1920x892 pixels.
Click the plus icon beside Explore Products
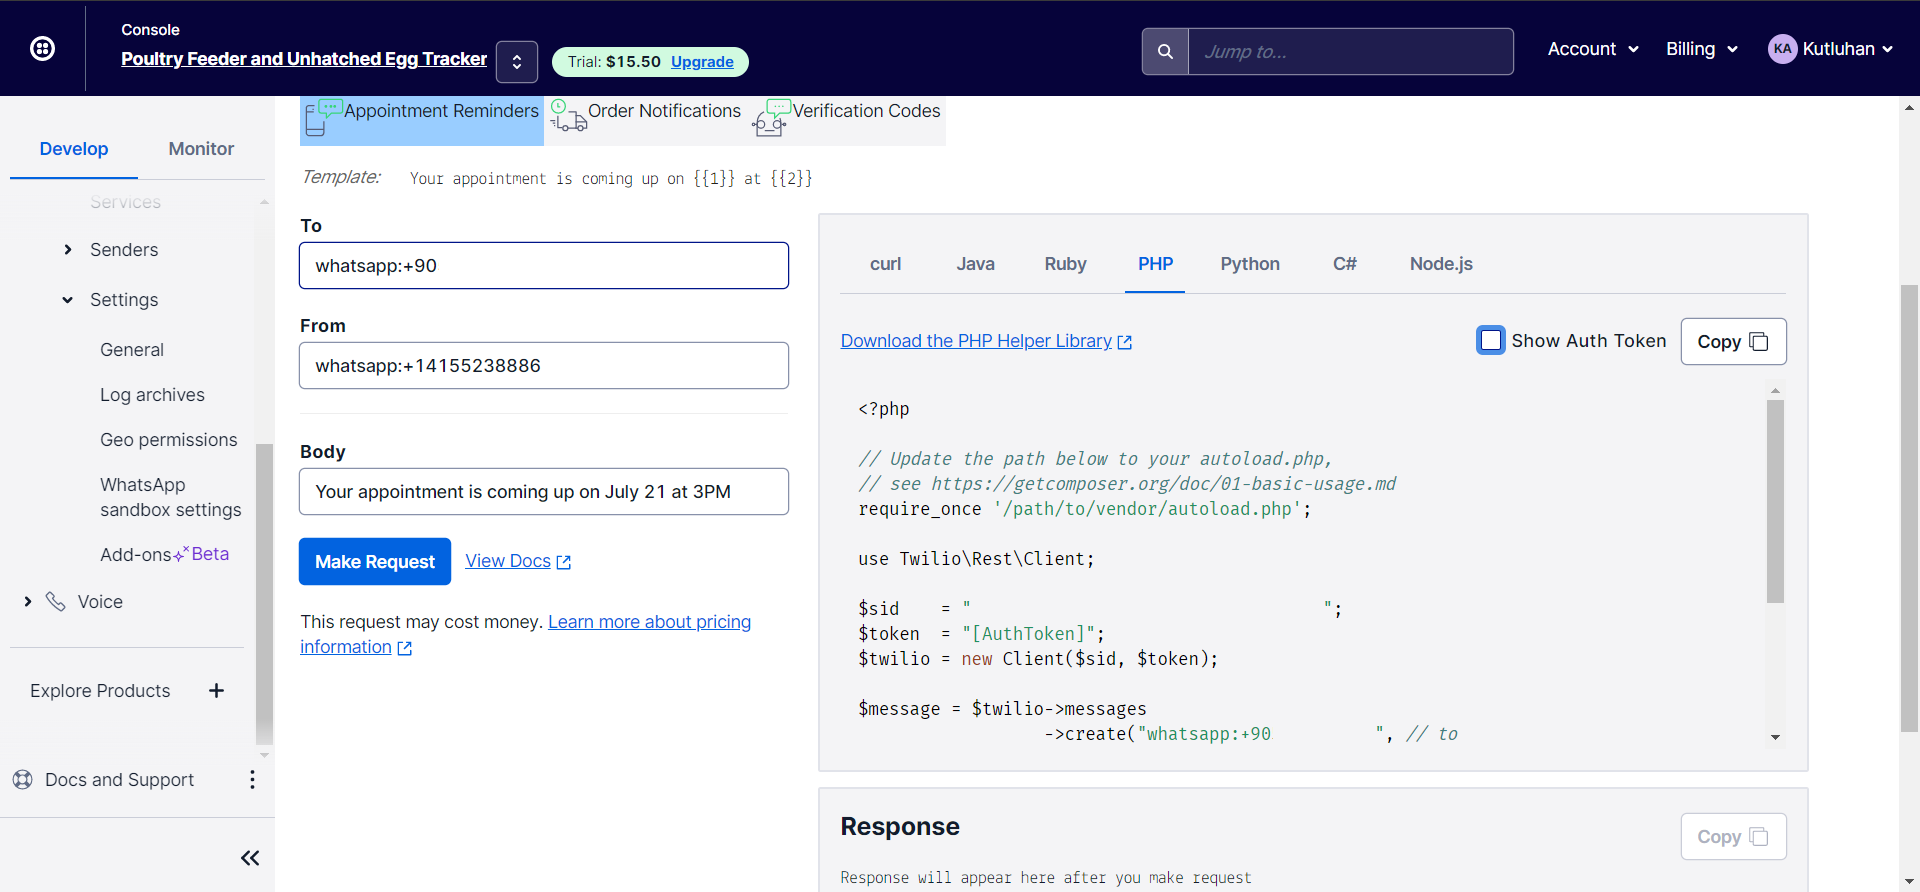[216, 691]
